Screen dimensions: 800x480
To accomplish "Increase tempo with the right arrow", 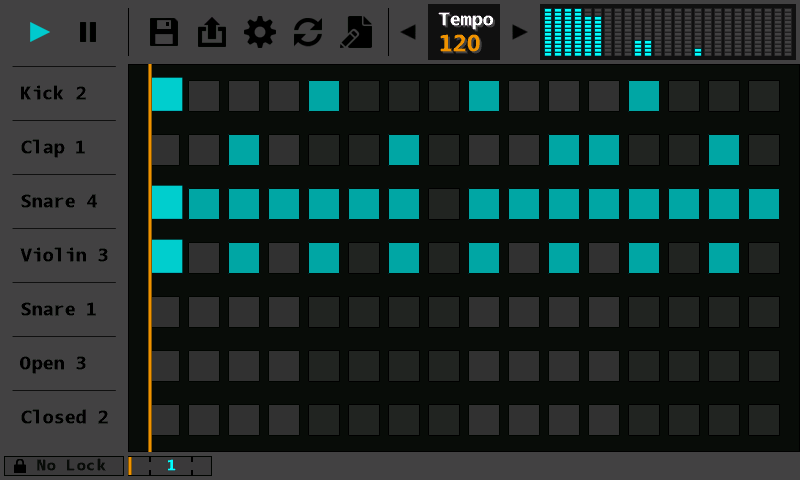I will (519, 32).
